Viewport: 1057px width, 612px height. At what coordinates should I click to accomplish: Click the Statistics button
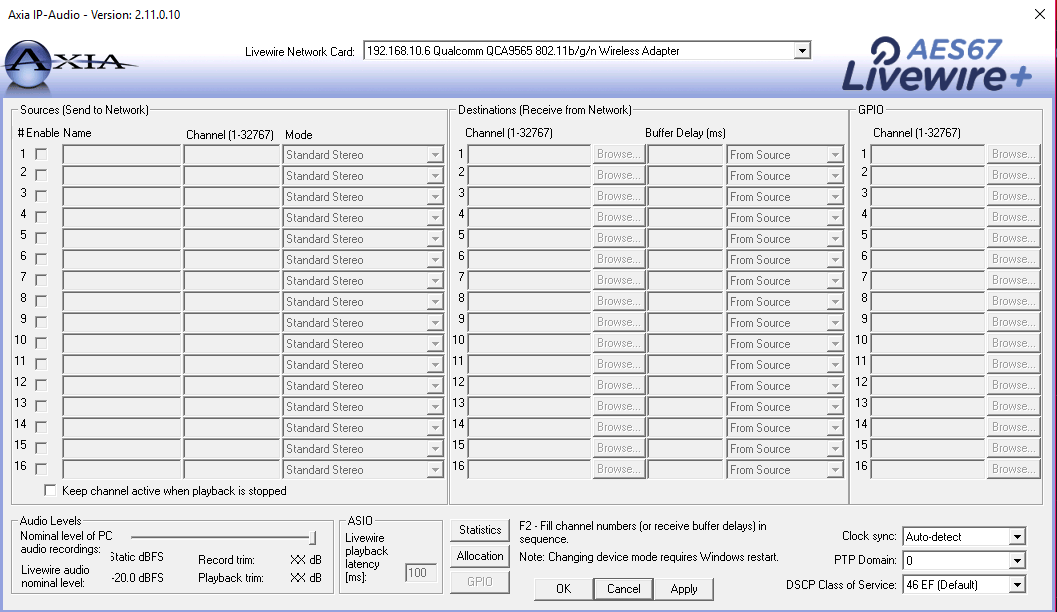(480, 530)
